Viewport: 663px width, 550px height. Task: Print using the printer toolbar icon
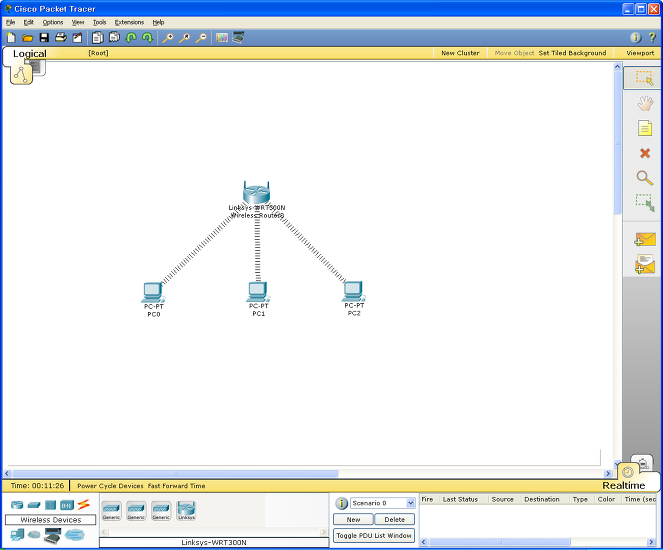pyautogui.click(x=61, y=38)
